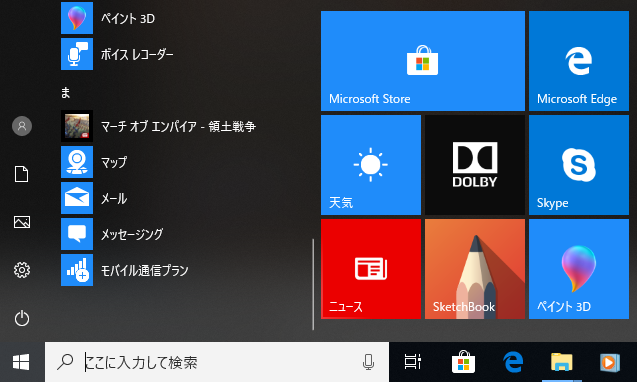Open Documents from Start sidebar
637x382 pixels.
click(22, 174)
